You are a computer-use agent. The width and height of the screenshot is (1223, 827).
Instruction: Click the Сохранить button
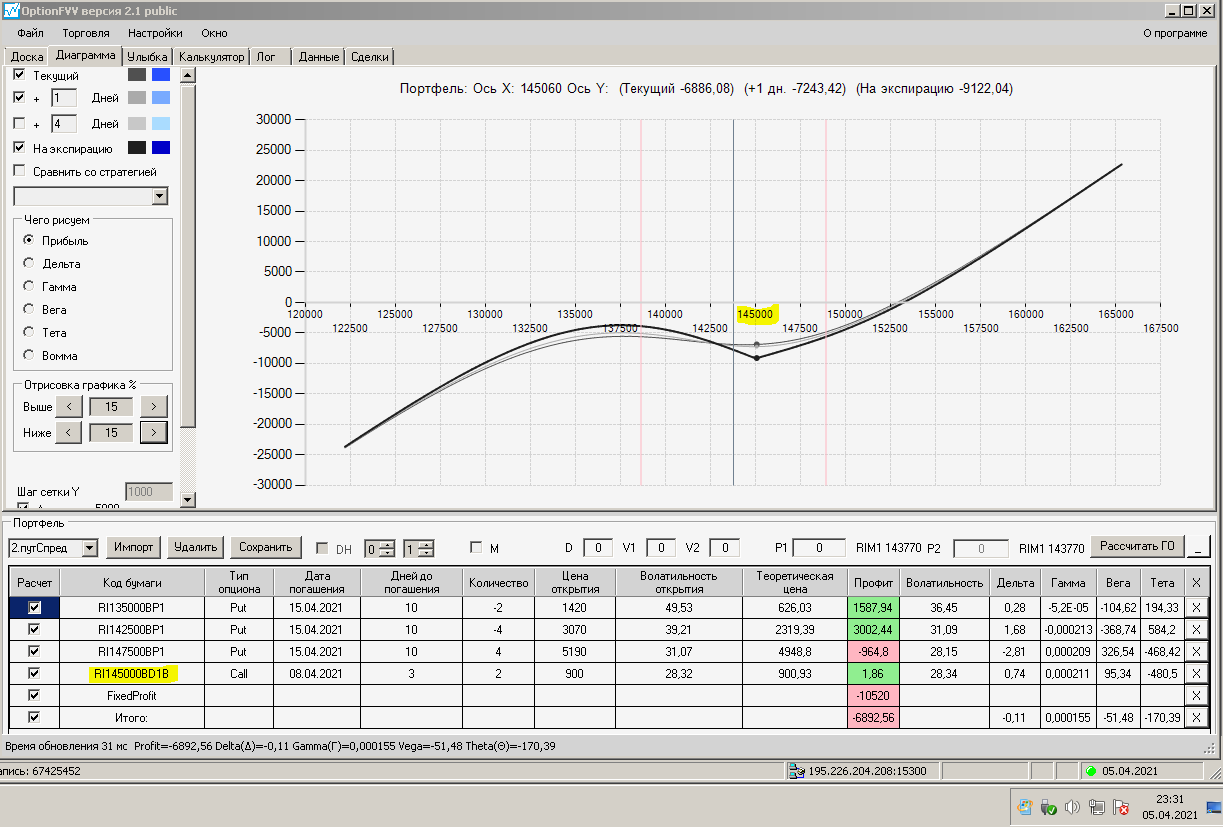(x=265, y=547)
